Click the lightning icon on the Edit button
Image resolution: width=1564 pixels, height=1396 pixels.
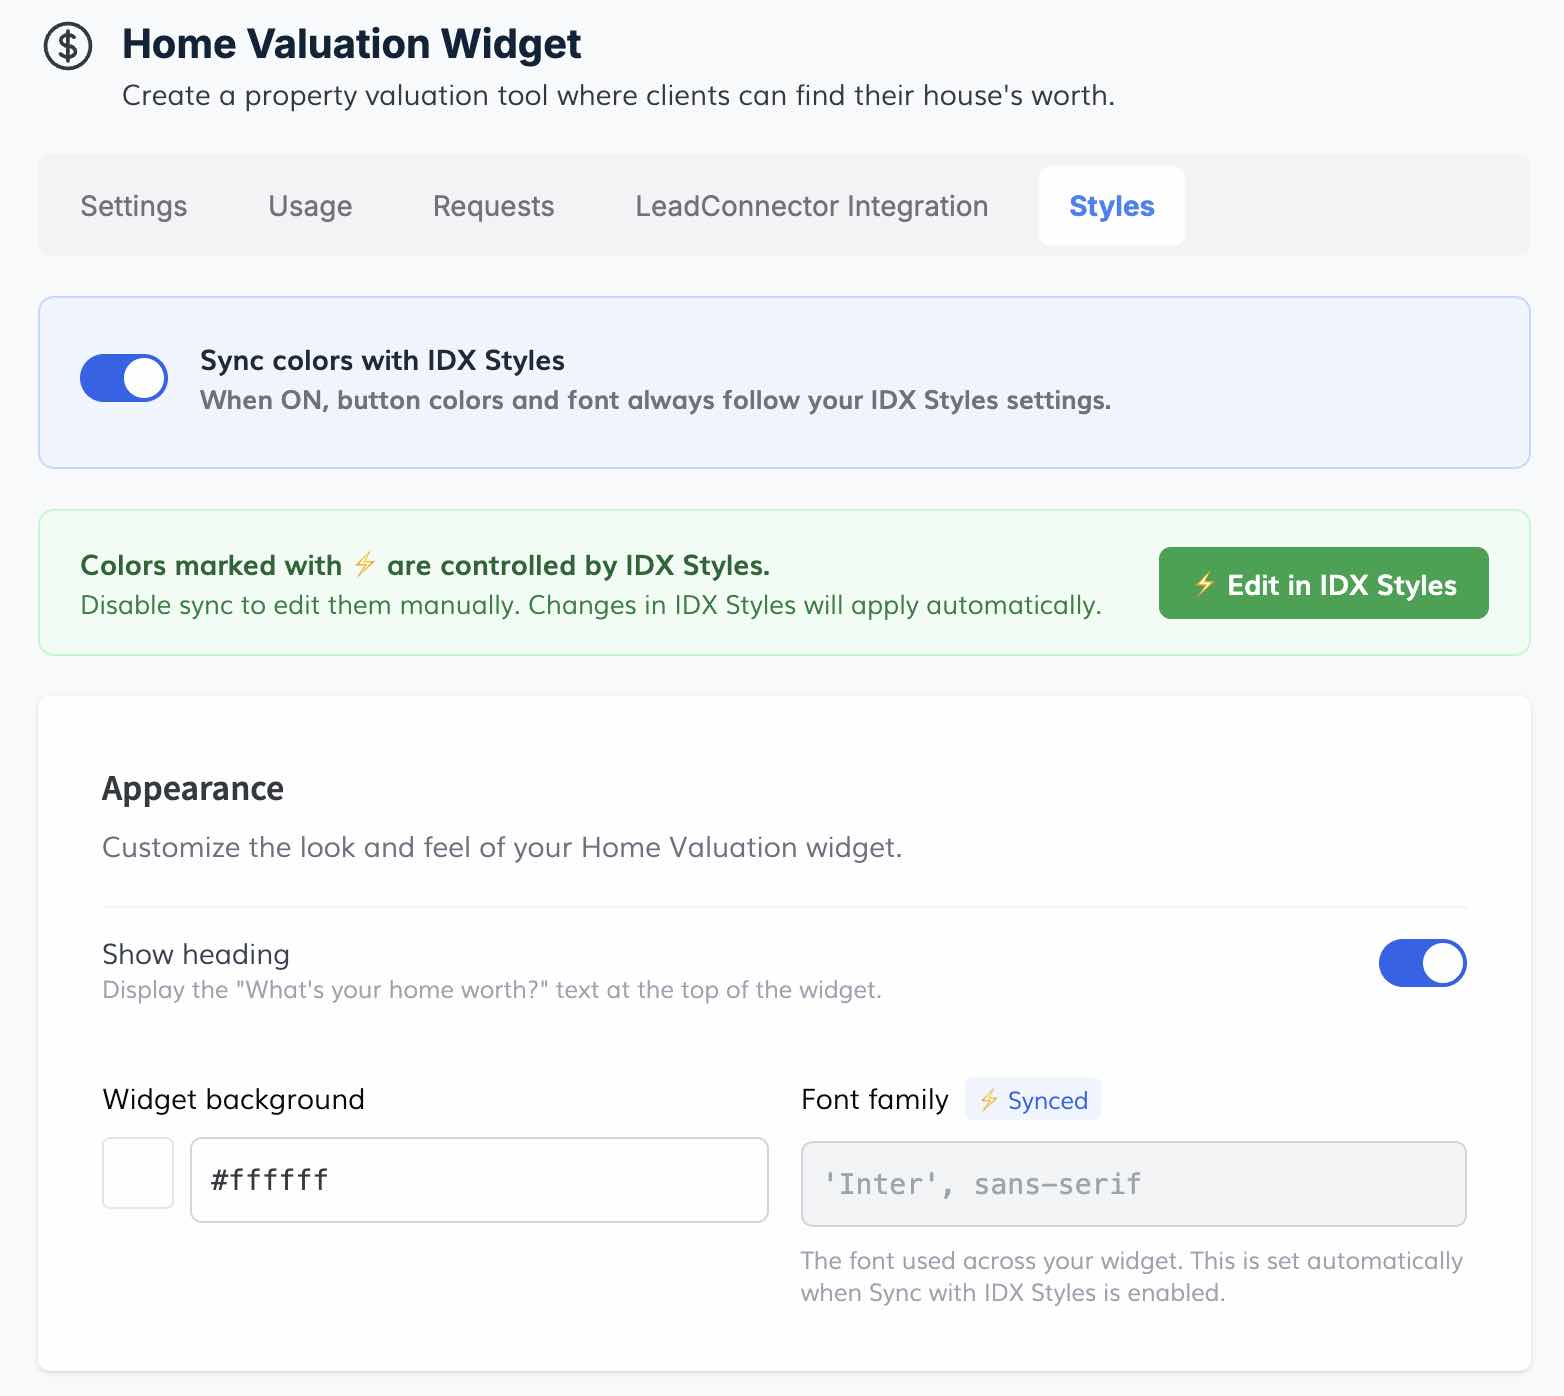(x=1204, y=584)
